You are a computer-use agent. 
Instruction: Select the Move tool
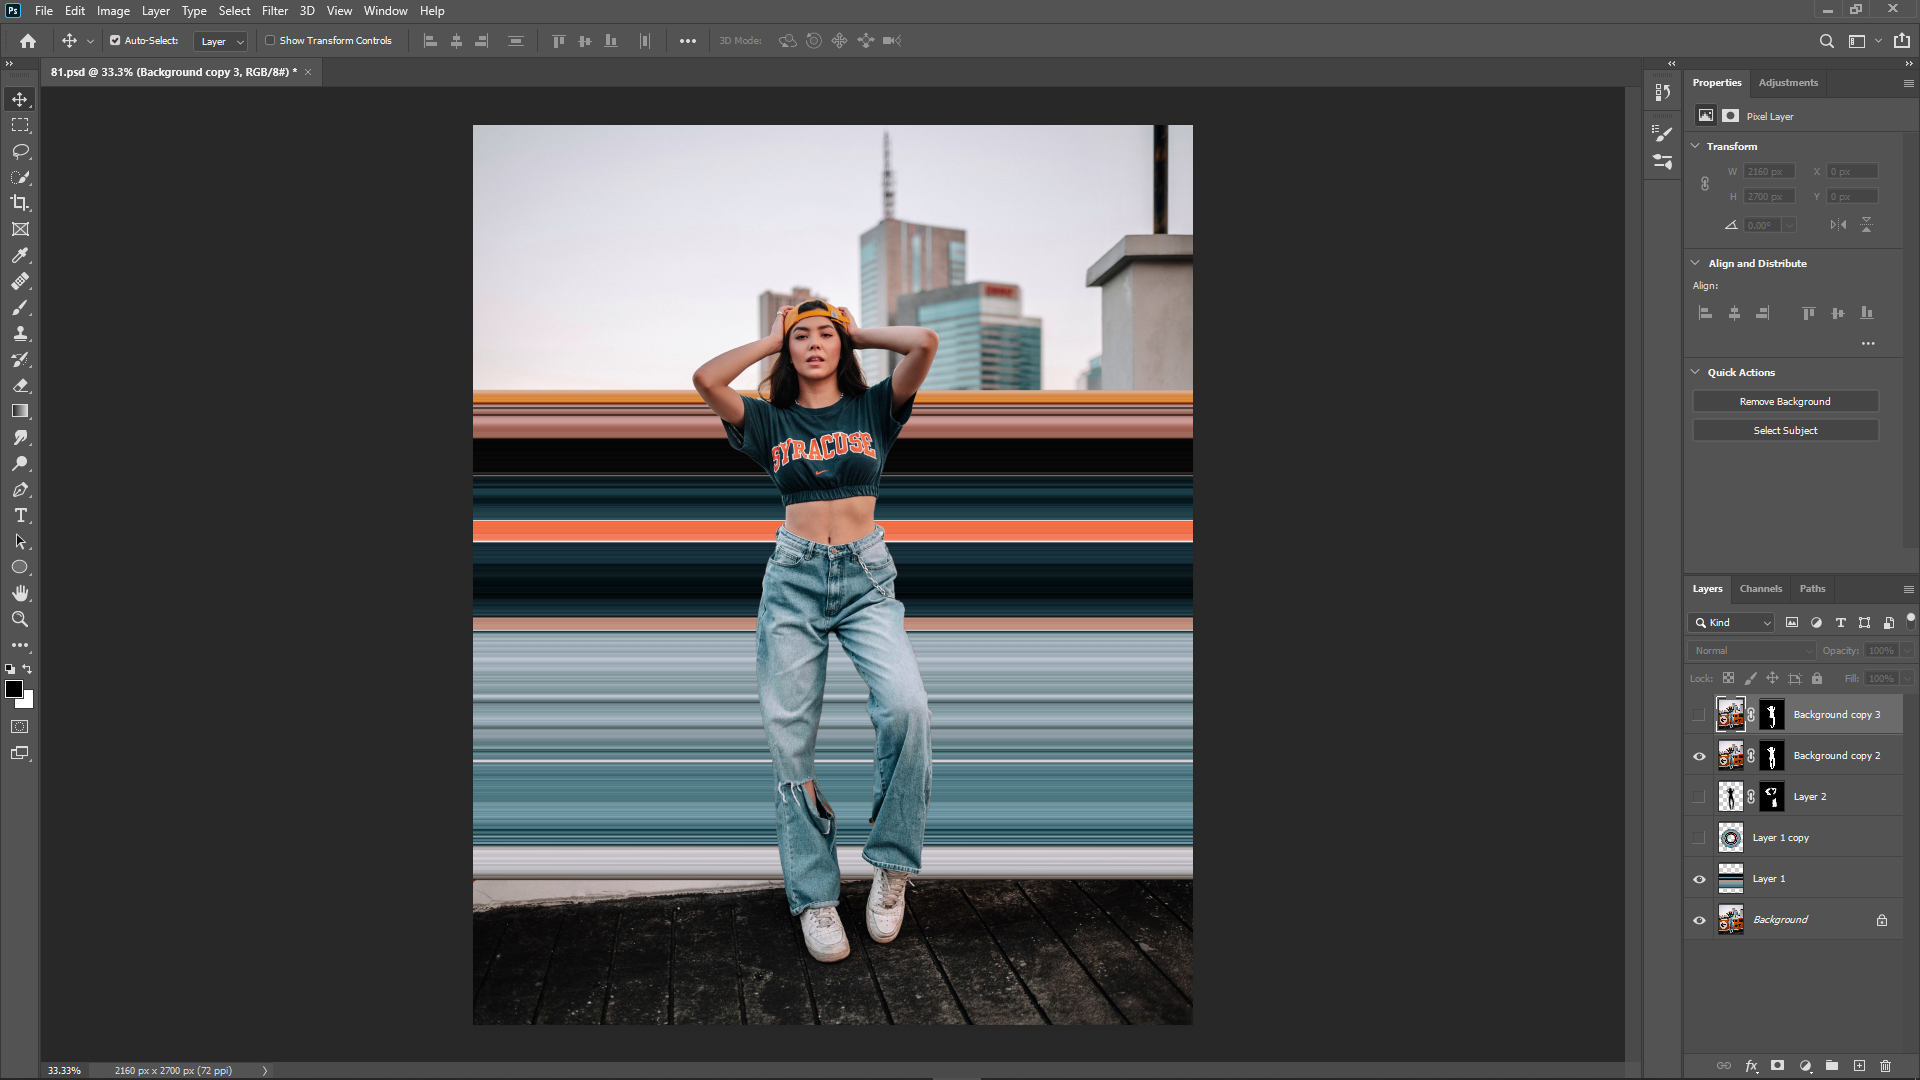20,99
